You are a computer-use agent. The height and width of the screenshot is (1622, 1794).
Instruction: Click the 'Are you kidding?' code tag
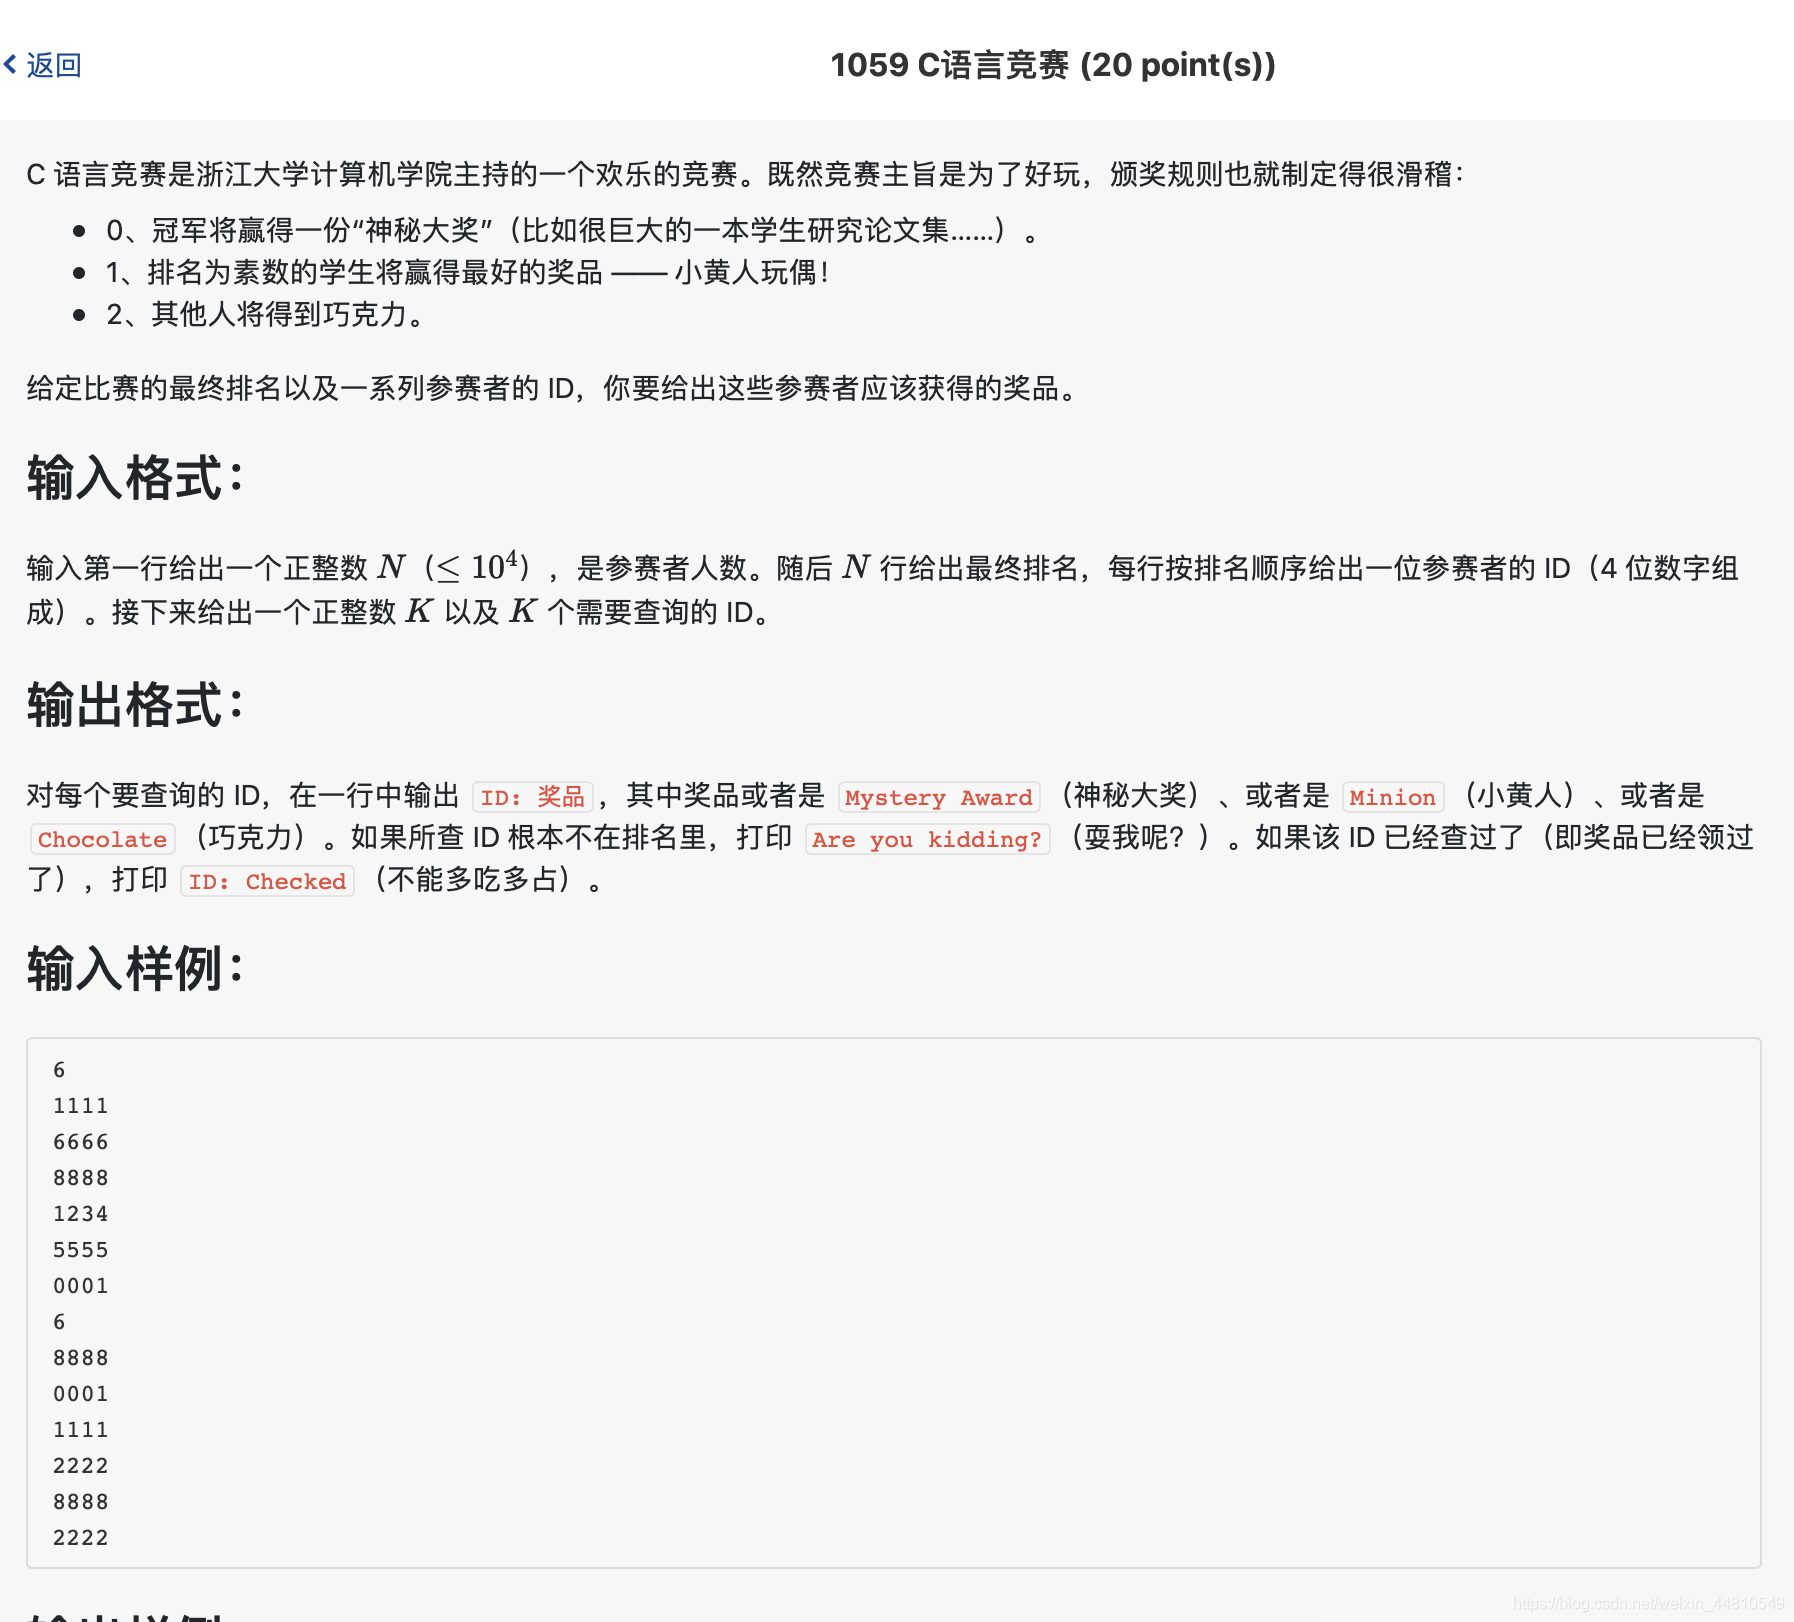click(x=927, y=839)
